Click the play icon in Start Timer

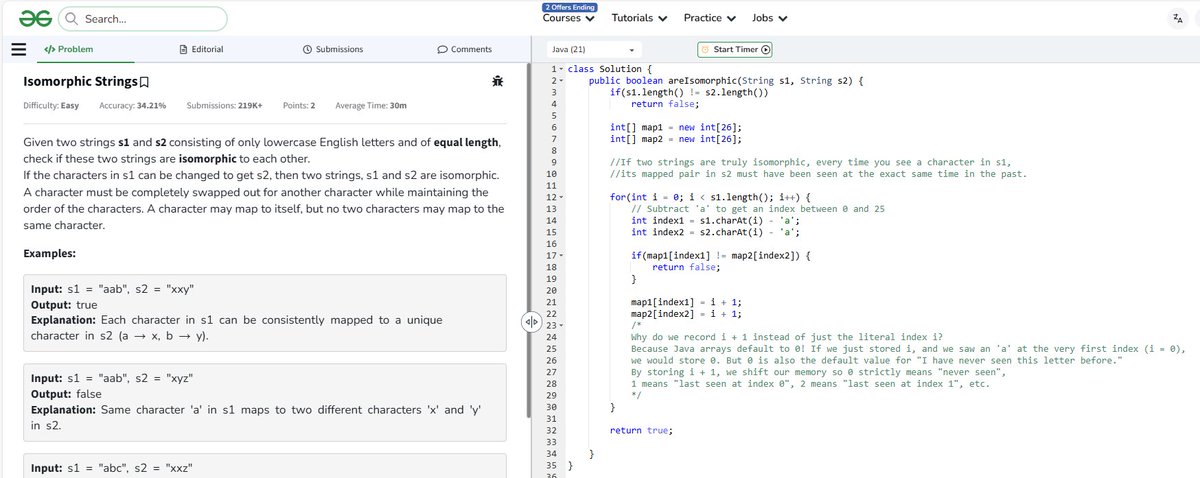pyautogui.click(x=766, y=50)
